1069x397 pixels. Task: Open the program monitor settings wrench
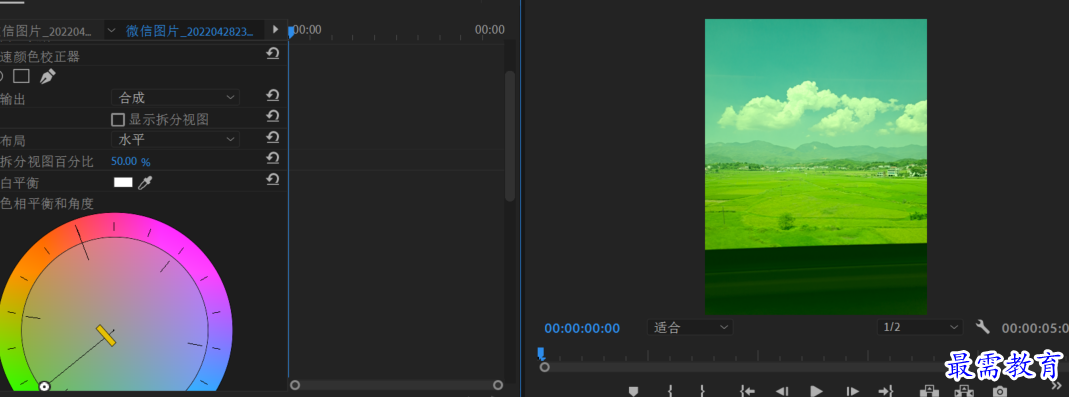(x=982, y=327)
